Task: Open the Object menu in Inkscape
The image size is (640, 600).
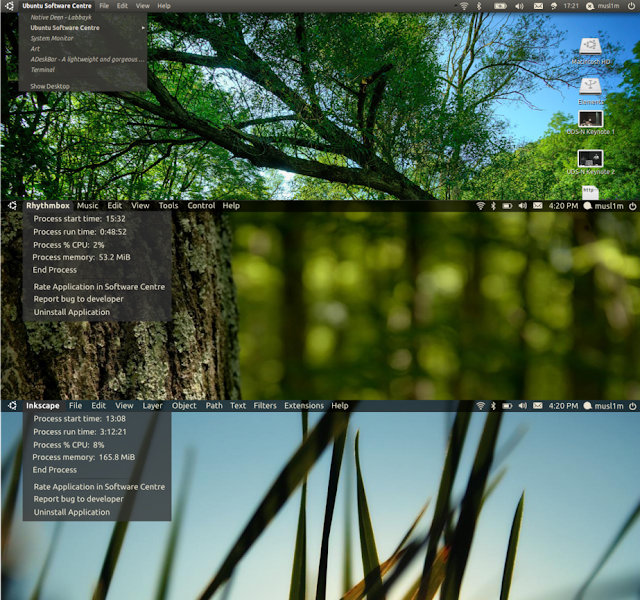Action: [184, 406]
